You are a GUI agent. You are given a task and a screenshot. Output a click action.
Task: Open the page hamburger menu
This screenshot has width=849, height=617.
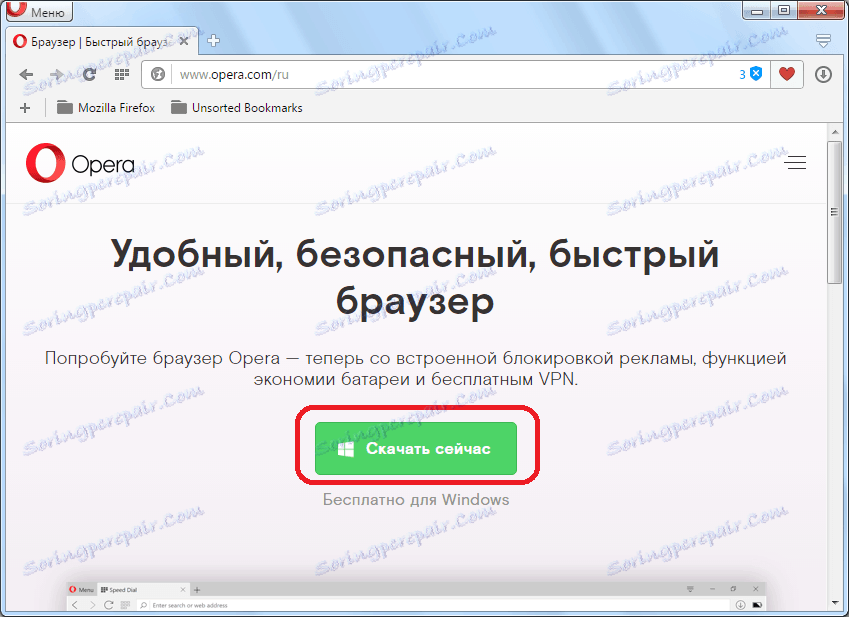pyautogui.click(x=795, y=162)
